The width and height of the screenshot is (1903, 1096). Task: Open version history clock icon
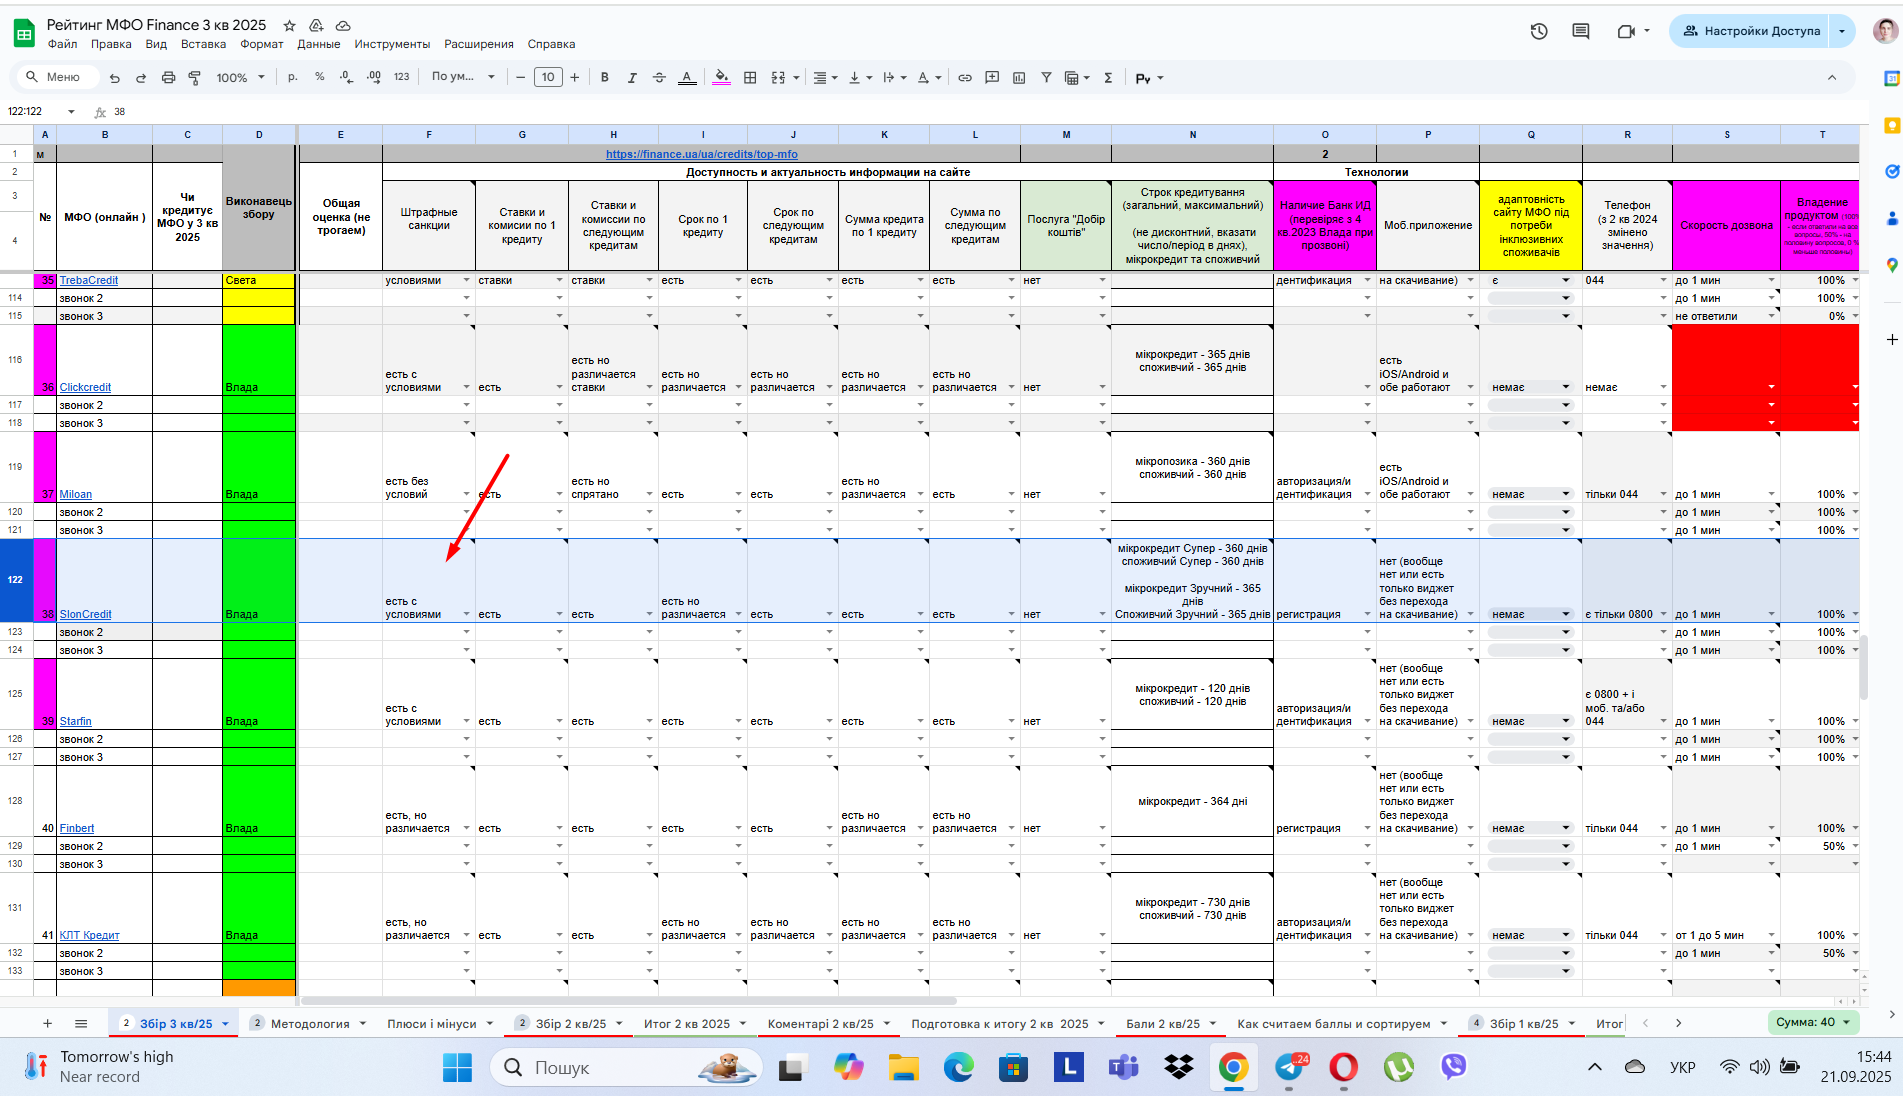(x=1539, y=31)
